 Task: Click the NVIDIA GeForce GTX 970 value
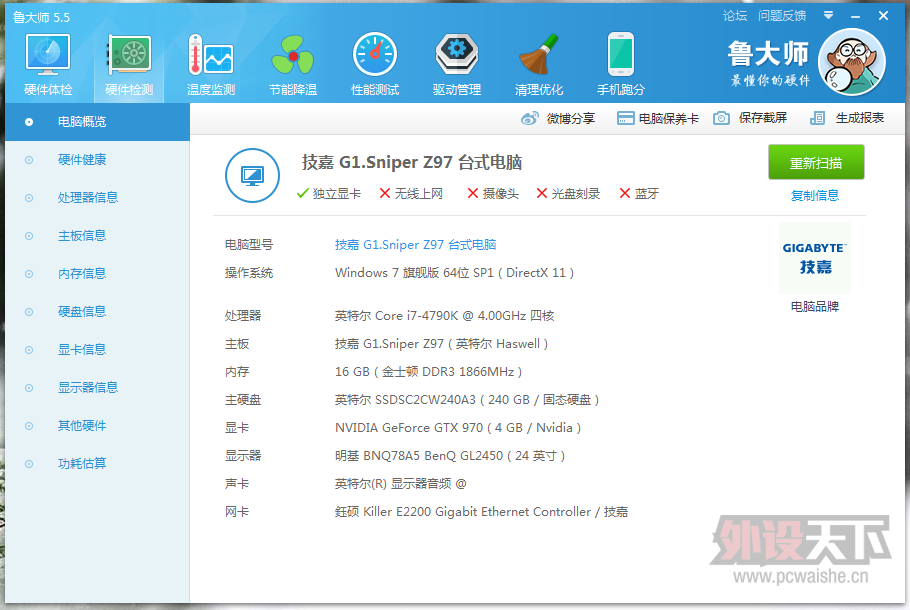tap(458, 428)
